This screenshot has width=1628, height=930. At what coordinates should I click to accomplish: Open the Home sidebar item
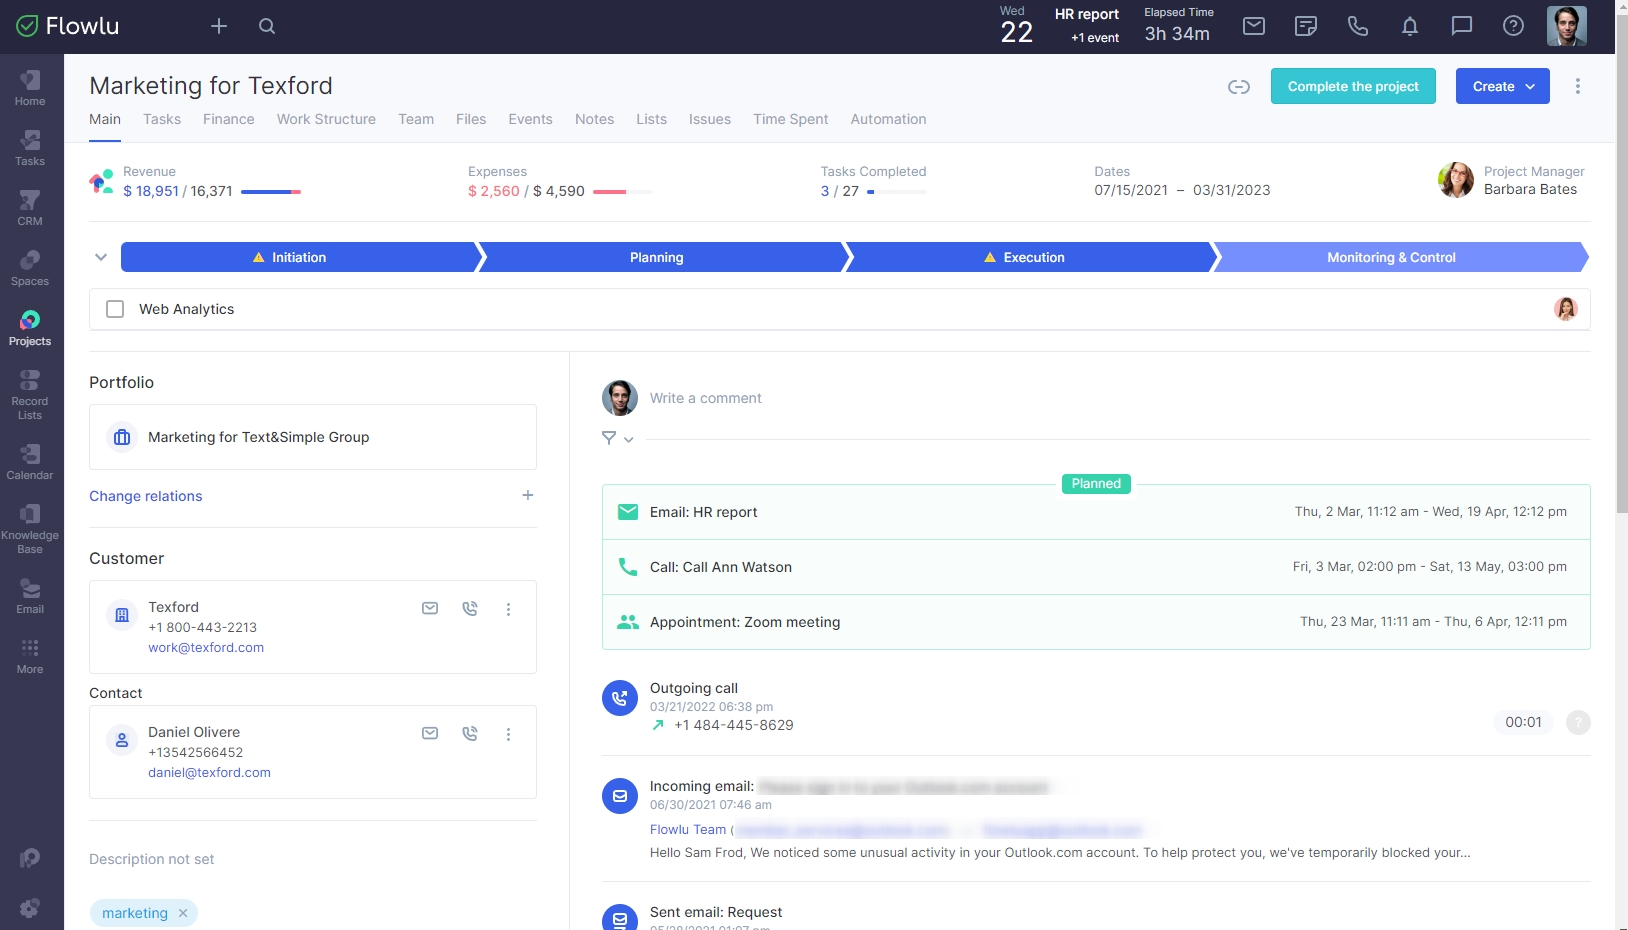[30, 88]
